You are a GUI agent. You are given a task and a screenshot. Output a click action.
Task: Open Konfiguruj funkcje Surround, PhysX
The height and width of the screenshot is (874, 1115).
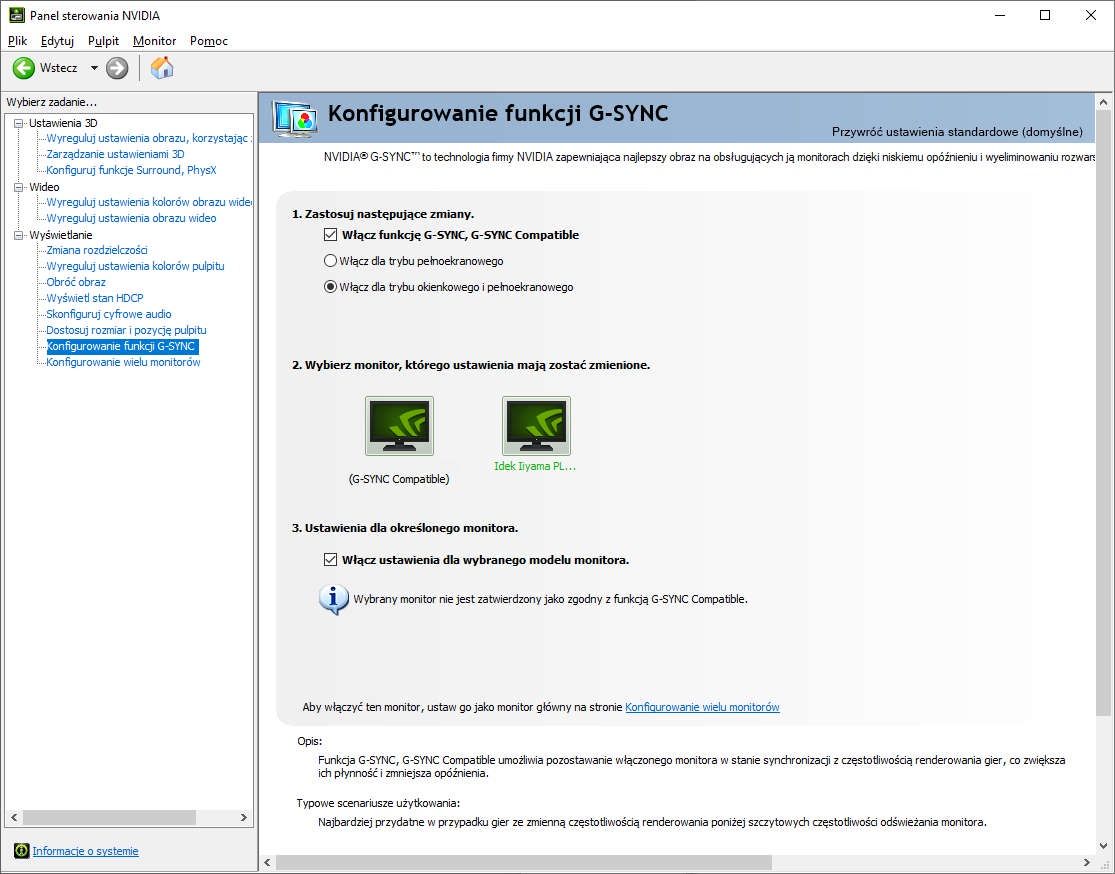point(132,170)
